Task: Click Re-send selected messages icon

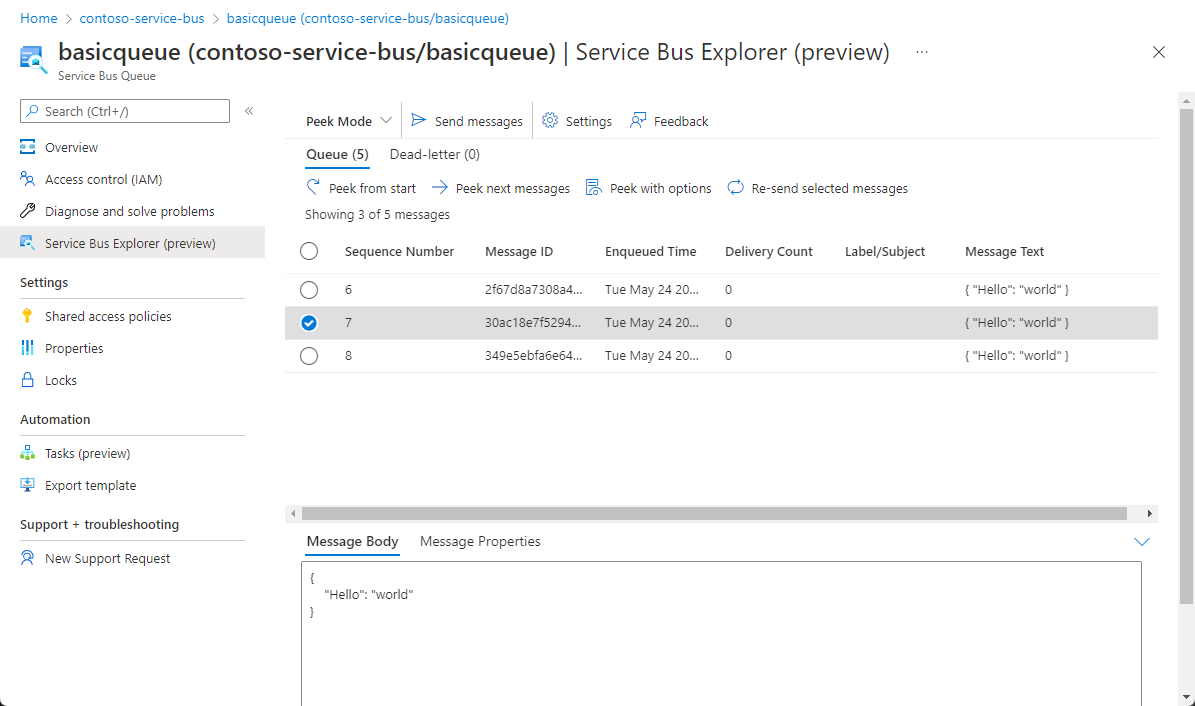Action: tap(736, 187)
